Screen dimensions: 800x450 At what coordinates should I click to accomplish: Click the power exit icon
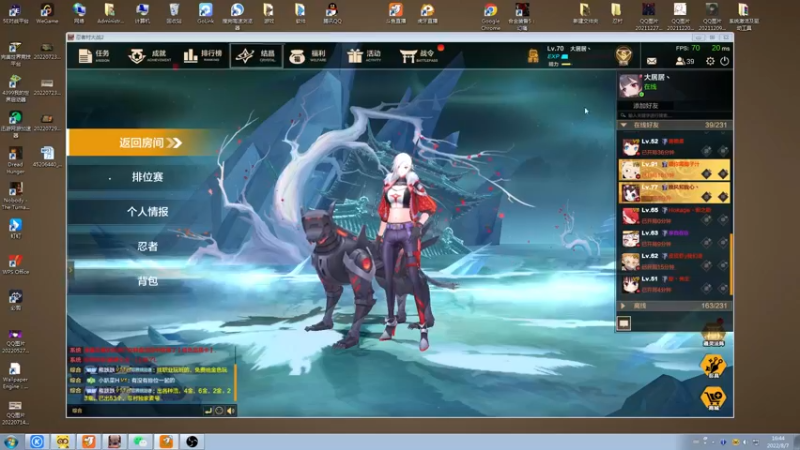pyautogui.click(x=724, y=61)
